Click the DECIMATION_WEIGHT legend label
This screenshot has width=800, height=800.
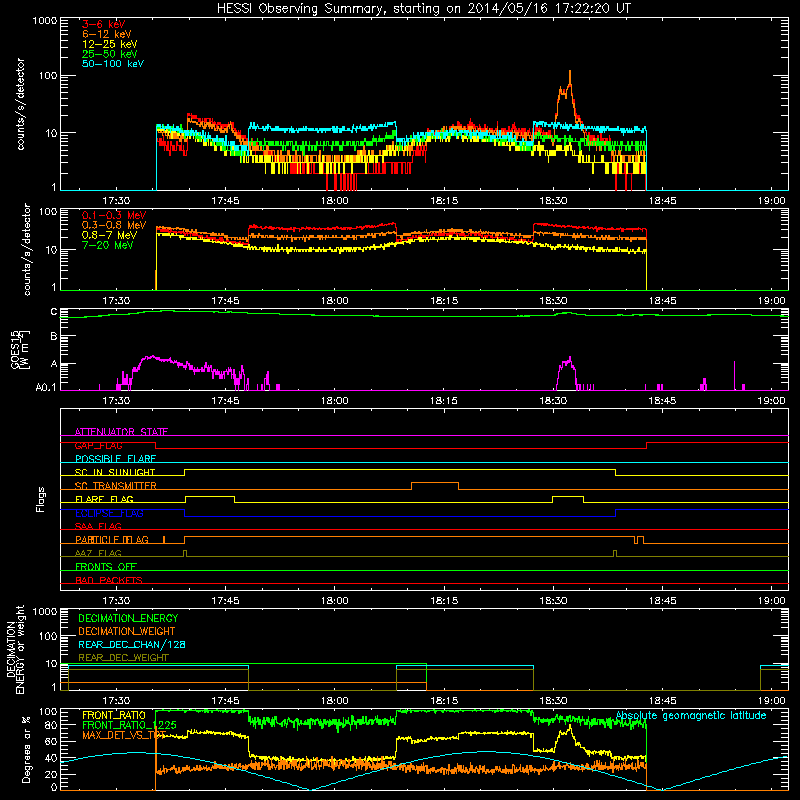coord(127,631)
